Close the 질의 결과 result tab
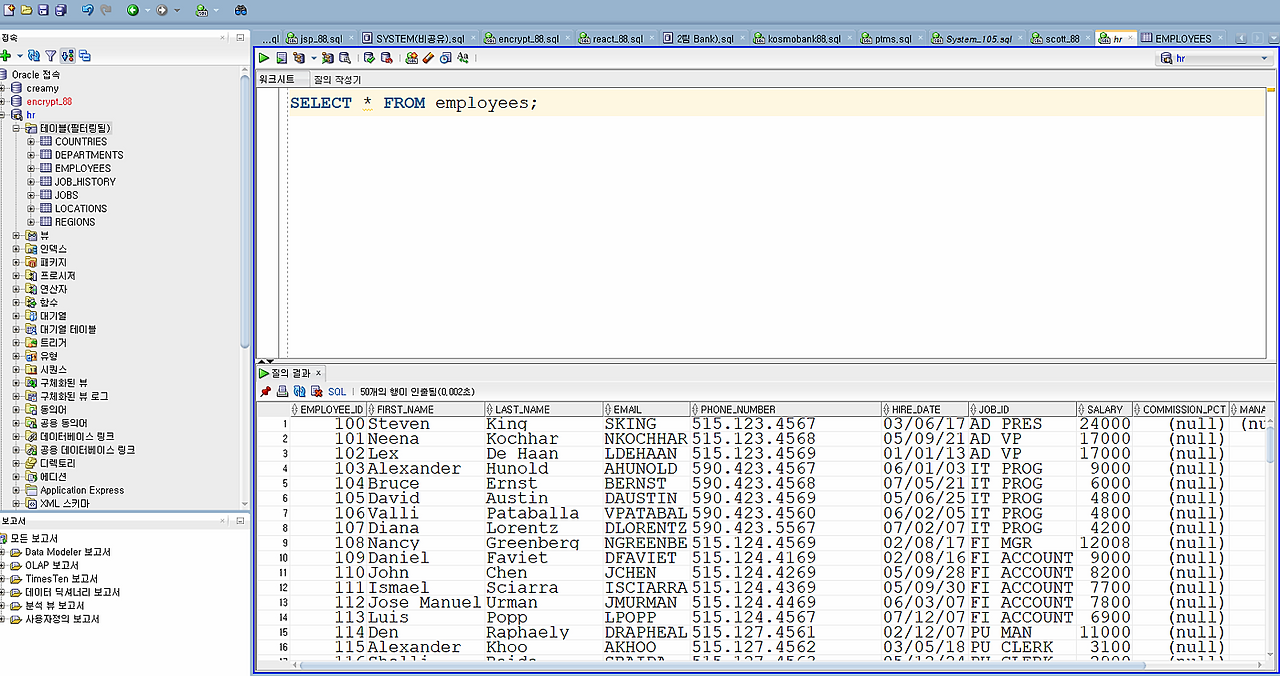This screenshot has height=676, width=1280. (319, 373)
